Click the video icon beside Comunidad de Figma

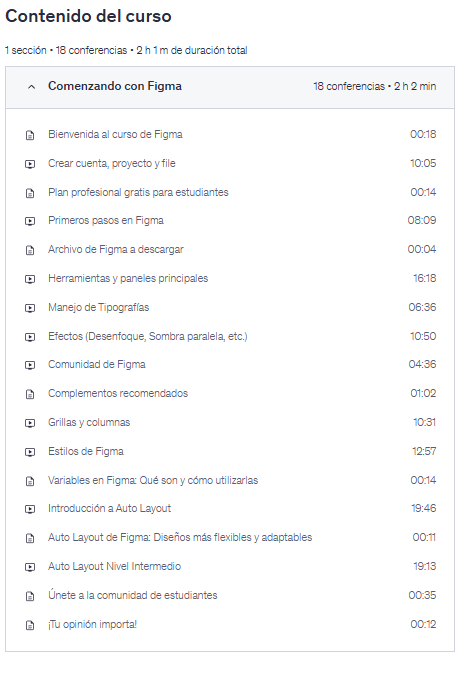30,365
